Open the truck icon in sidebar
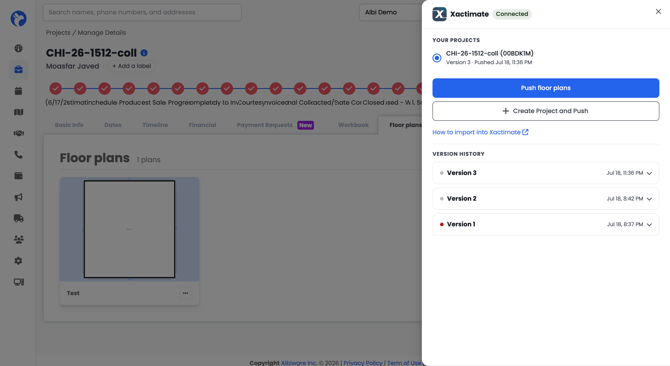 pos(18,218)
